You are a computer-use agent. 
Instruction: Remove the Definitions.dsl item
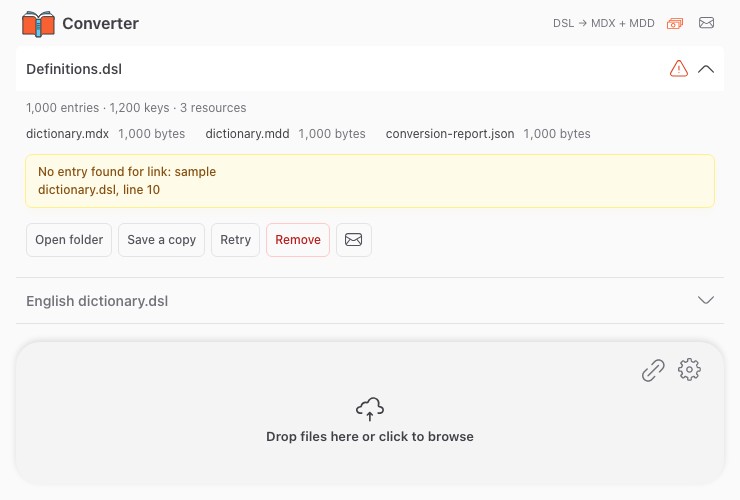pos(298,240)
